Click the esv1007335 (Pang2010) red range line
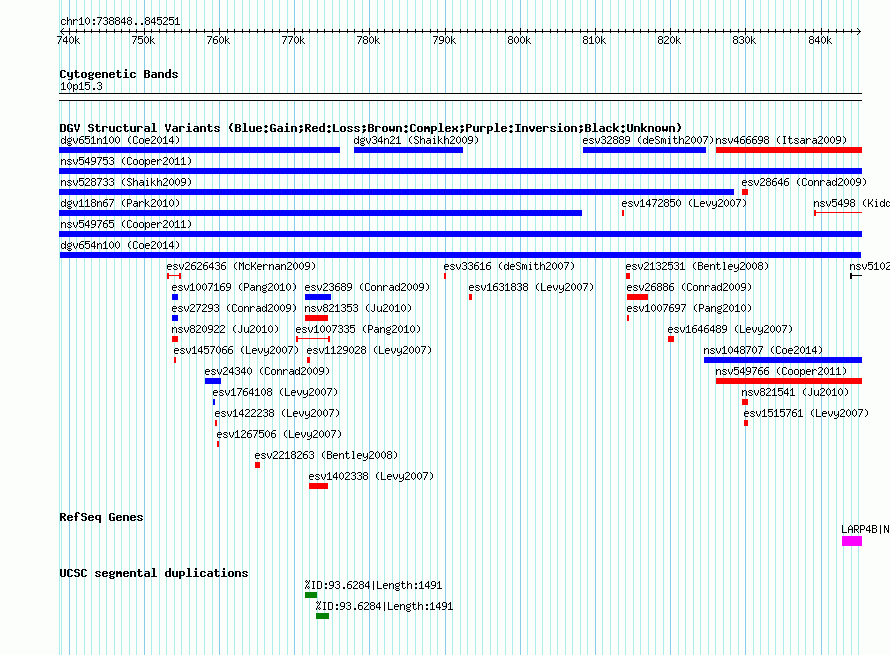Viewport: 890px width, 655px height. pyautogui.click(x=313, y=339)
